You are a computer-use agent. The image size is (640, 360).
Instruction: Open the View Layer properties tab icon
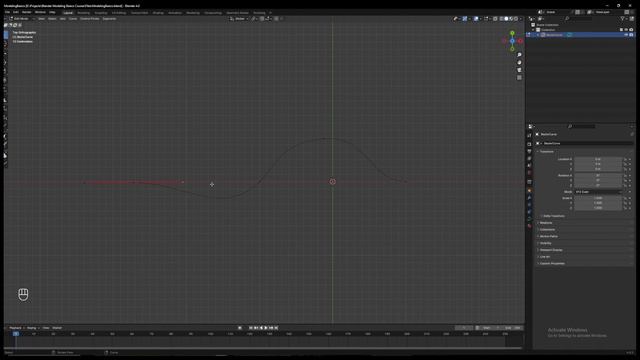(529, 158)
